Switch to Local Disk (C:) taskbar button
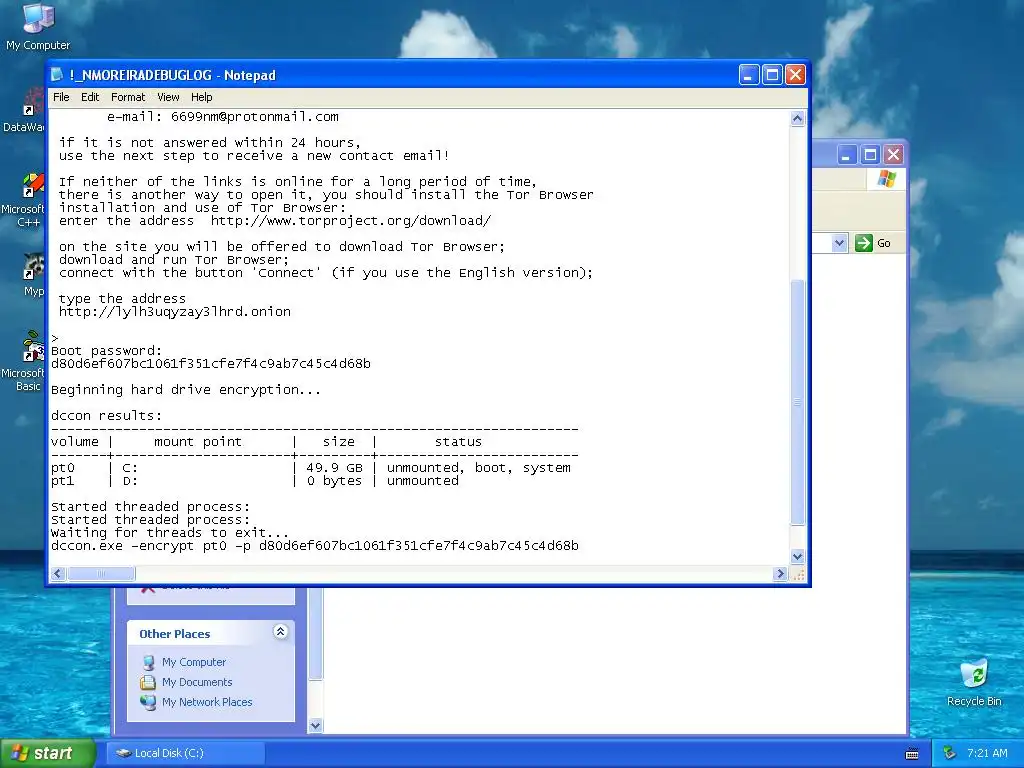 click(185, 753)
